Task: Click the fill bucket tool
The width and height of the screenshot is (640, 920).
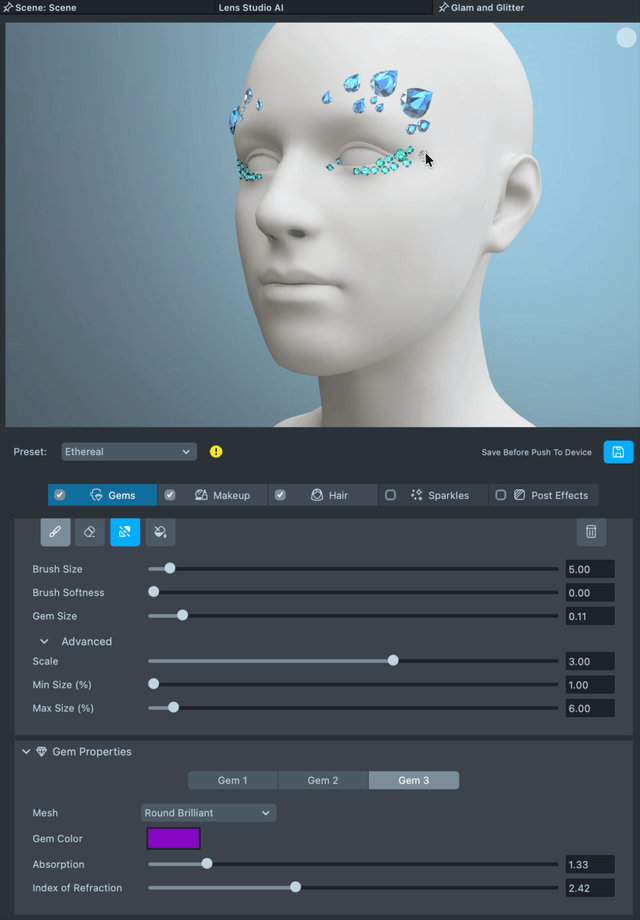Action: (x=160, y=532)
